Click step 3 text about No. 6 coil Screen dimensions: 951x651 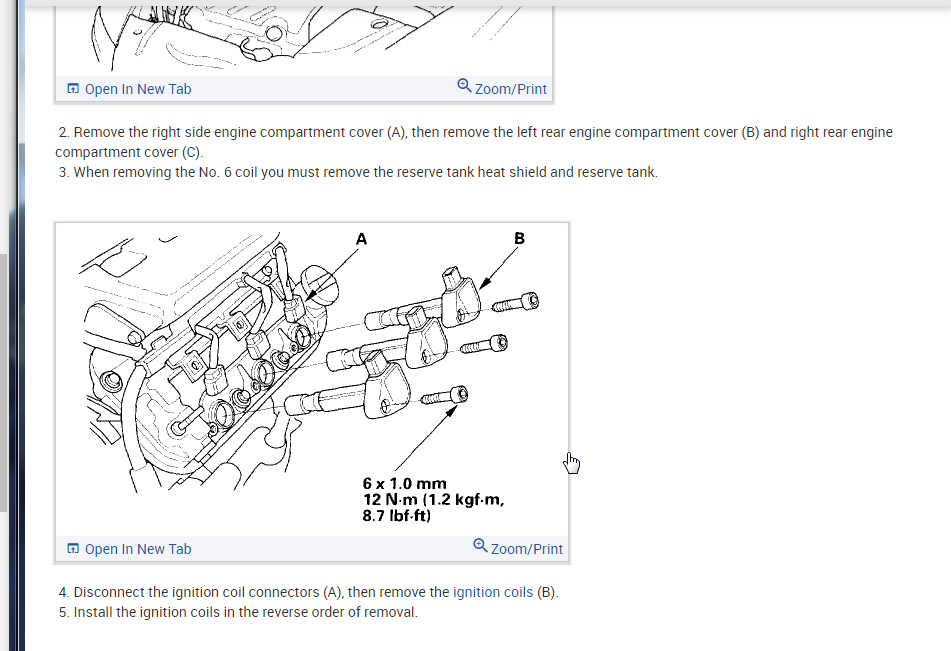click(x=358, y=172)
